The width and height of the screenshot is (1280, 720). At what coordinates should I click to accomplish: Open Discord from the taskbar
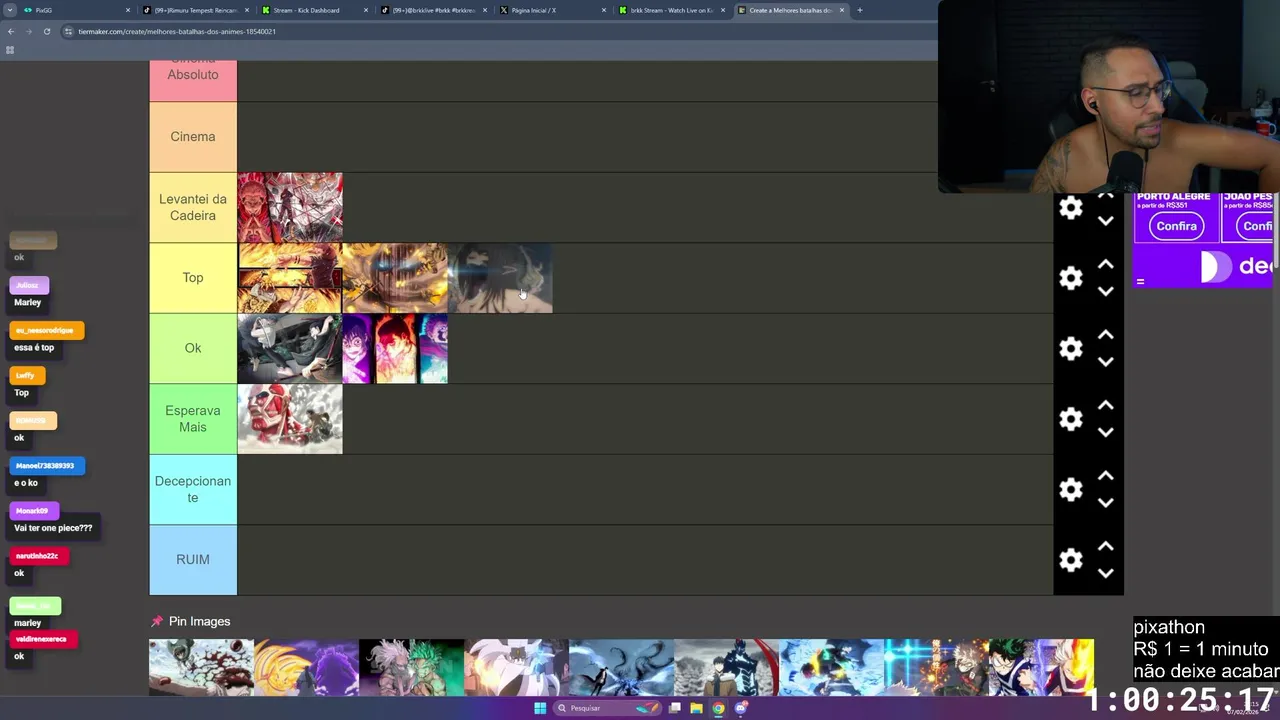click(x=741, y=708)
